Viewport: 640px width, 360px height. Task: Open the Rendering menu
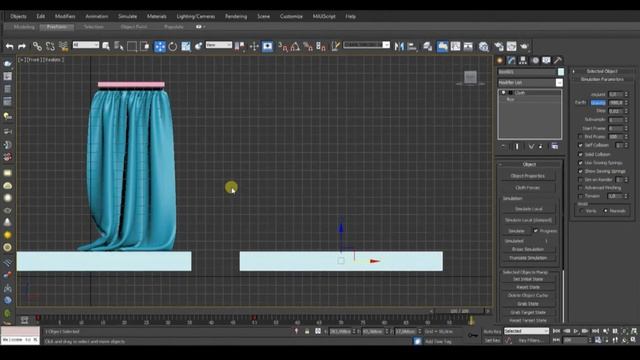pos(236,16)
